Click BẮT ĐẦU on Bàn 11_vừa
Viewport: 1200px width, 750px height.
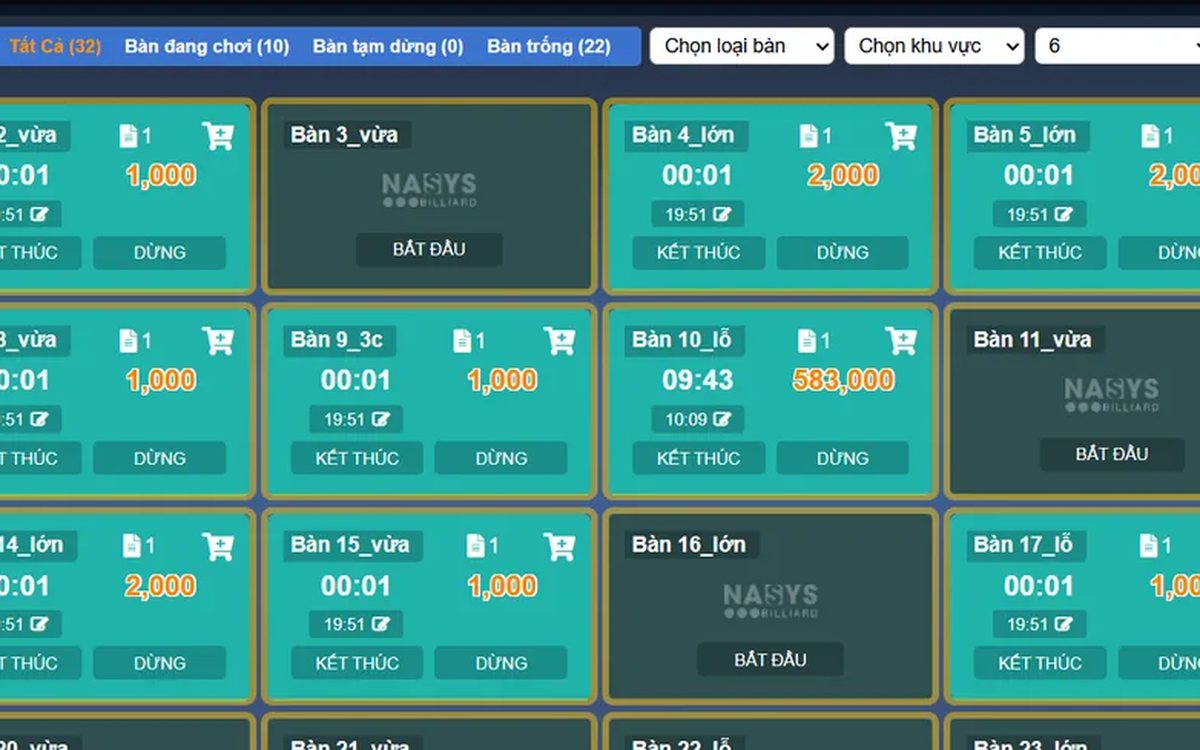(x=1112, y=454)
